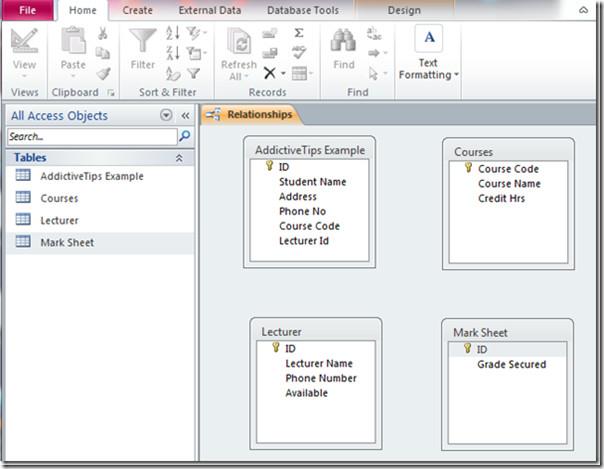Click the Filter funnel icon
Viewport: 604px width, 469px height.
point(143,41)
